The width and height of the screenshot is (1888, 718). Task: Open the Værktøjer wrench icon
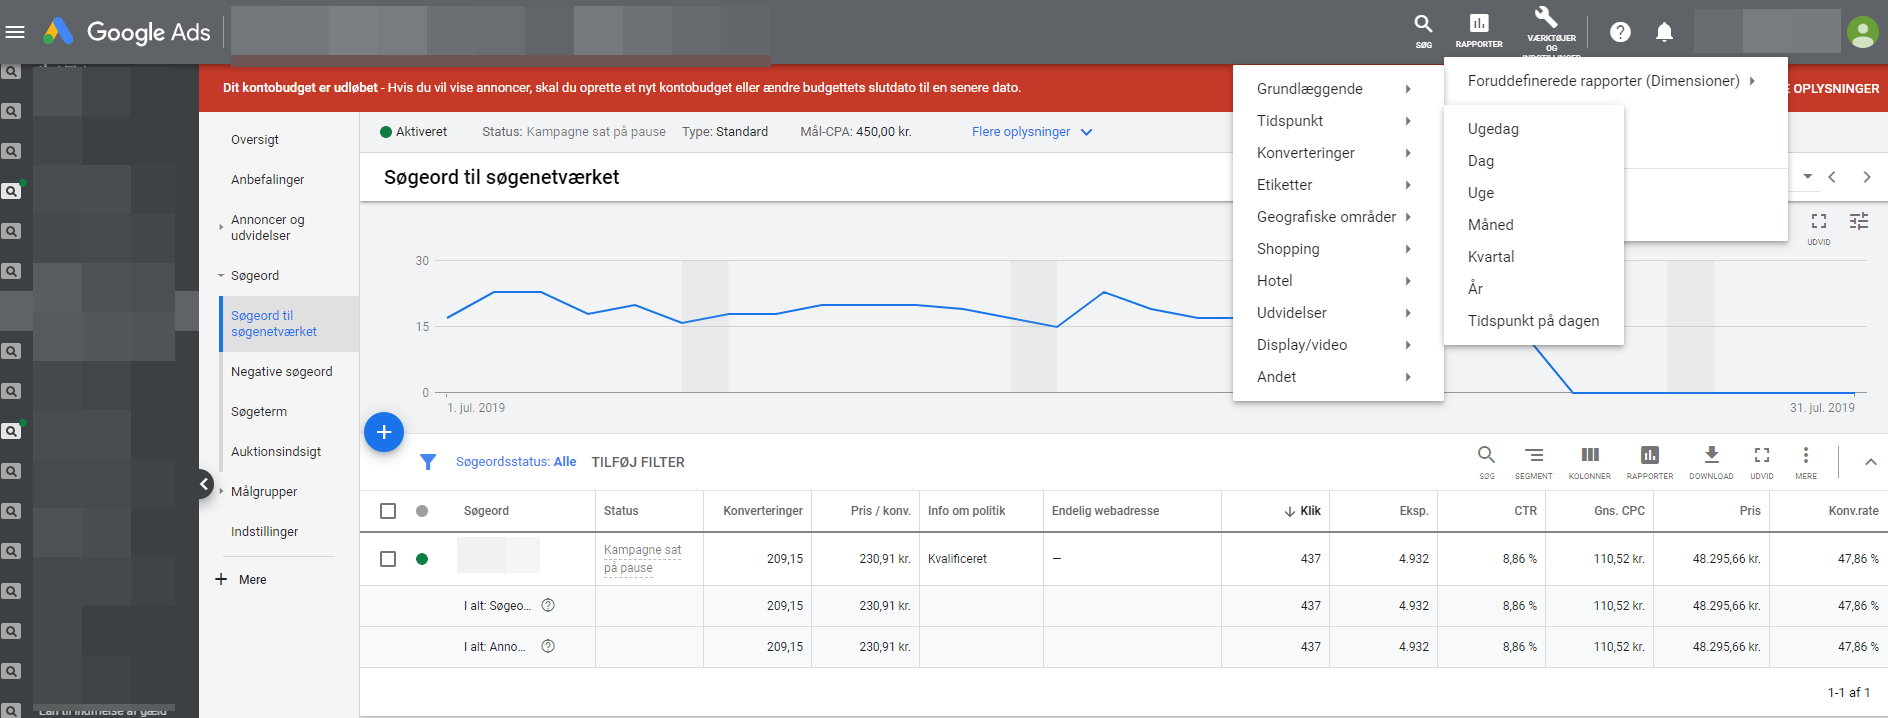tap(1546, 18)
